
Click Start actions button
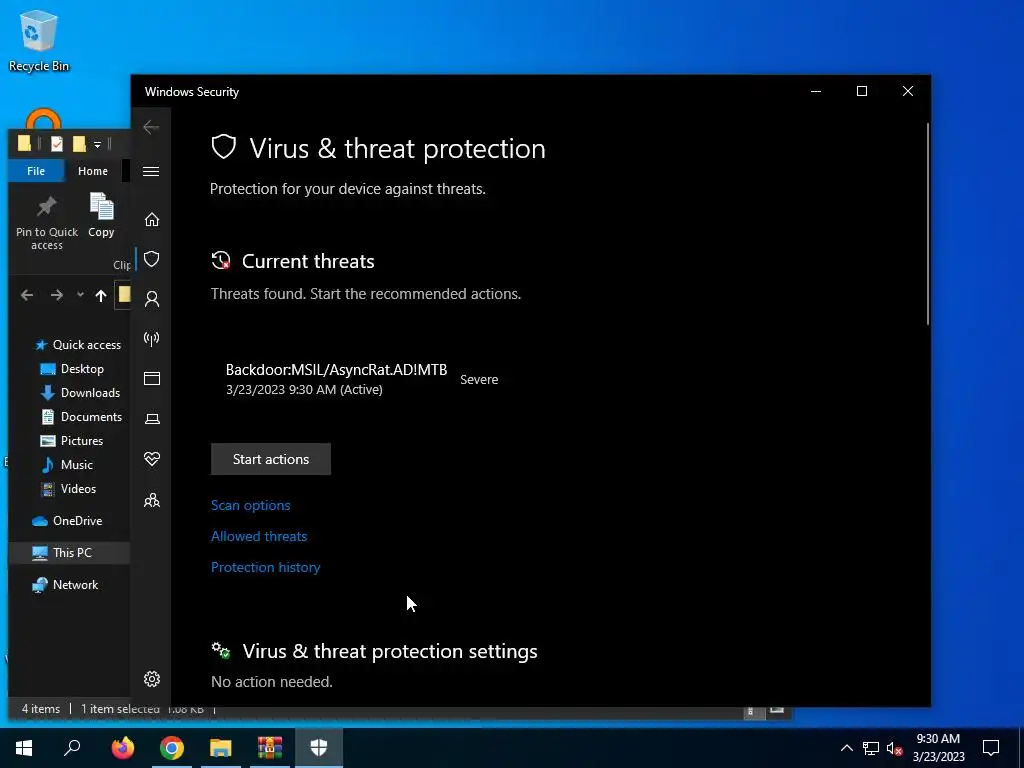(270, 459)
